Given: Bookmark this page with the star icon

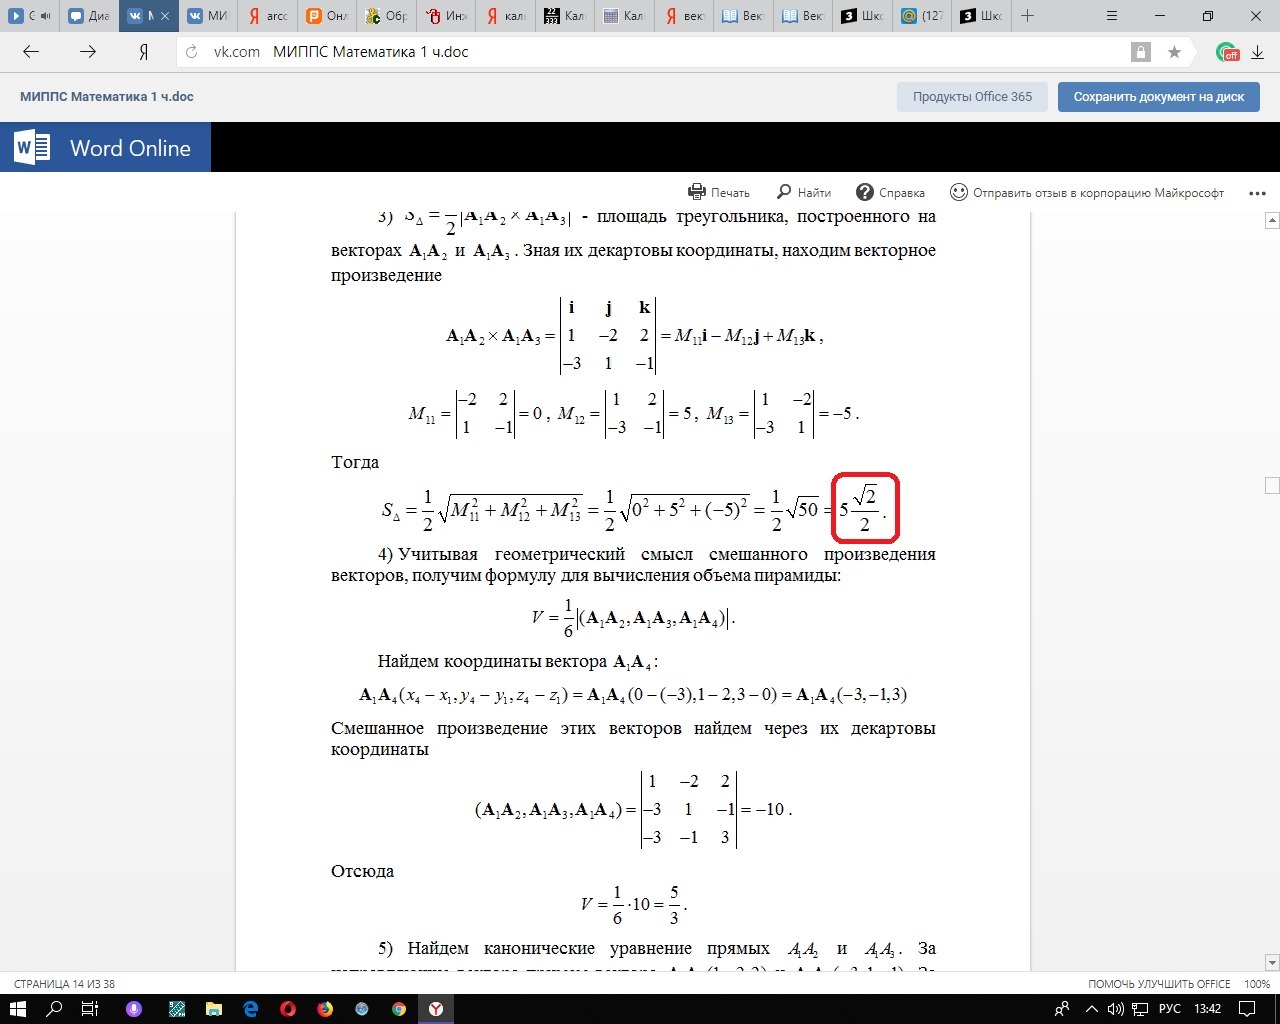Looking at the screenshot, I should click(x=1174, y=52).
